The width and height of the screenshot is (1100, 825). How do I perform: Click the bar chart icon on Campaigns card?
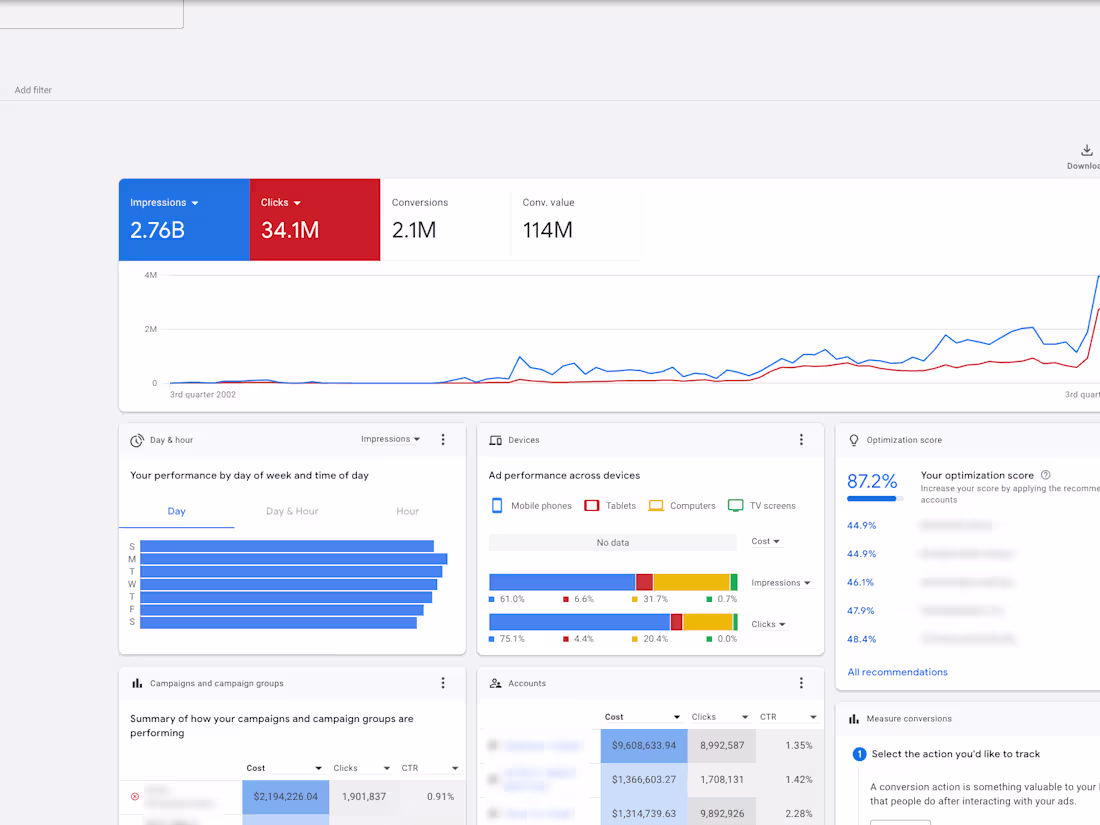point(137,683)
